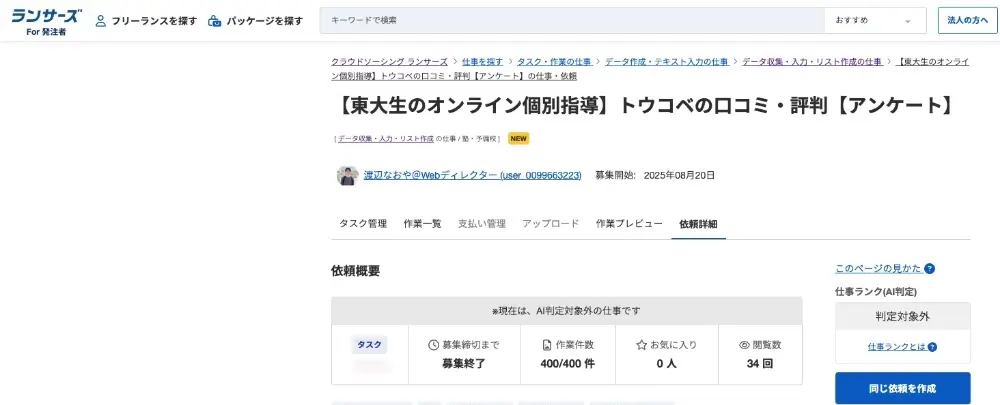1000x405 pixels.
Task: Open breadcrumb link 仕事を探す
Action: pyautogui.click(x=482, y=62)
